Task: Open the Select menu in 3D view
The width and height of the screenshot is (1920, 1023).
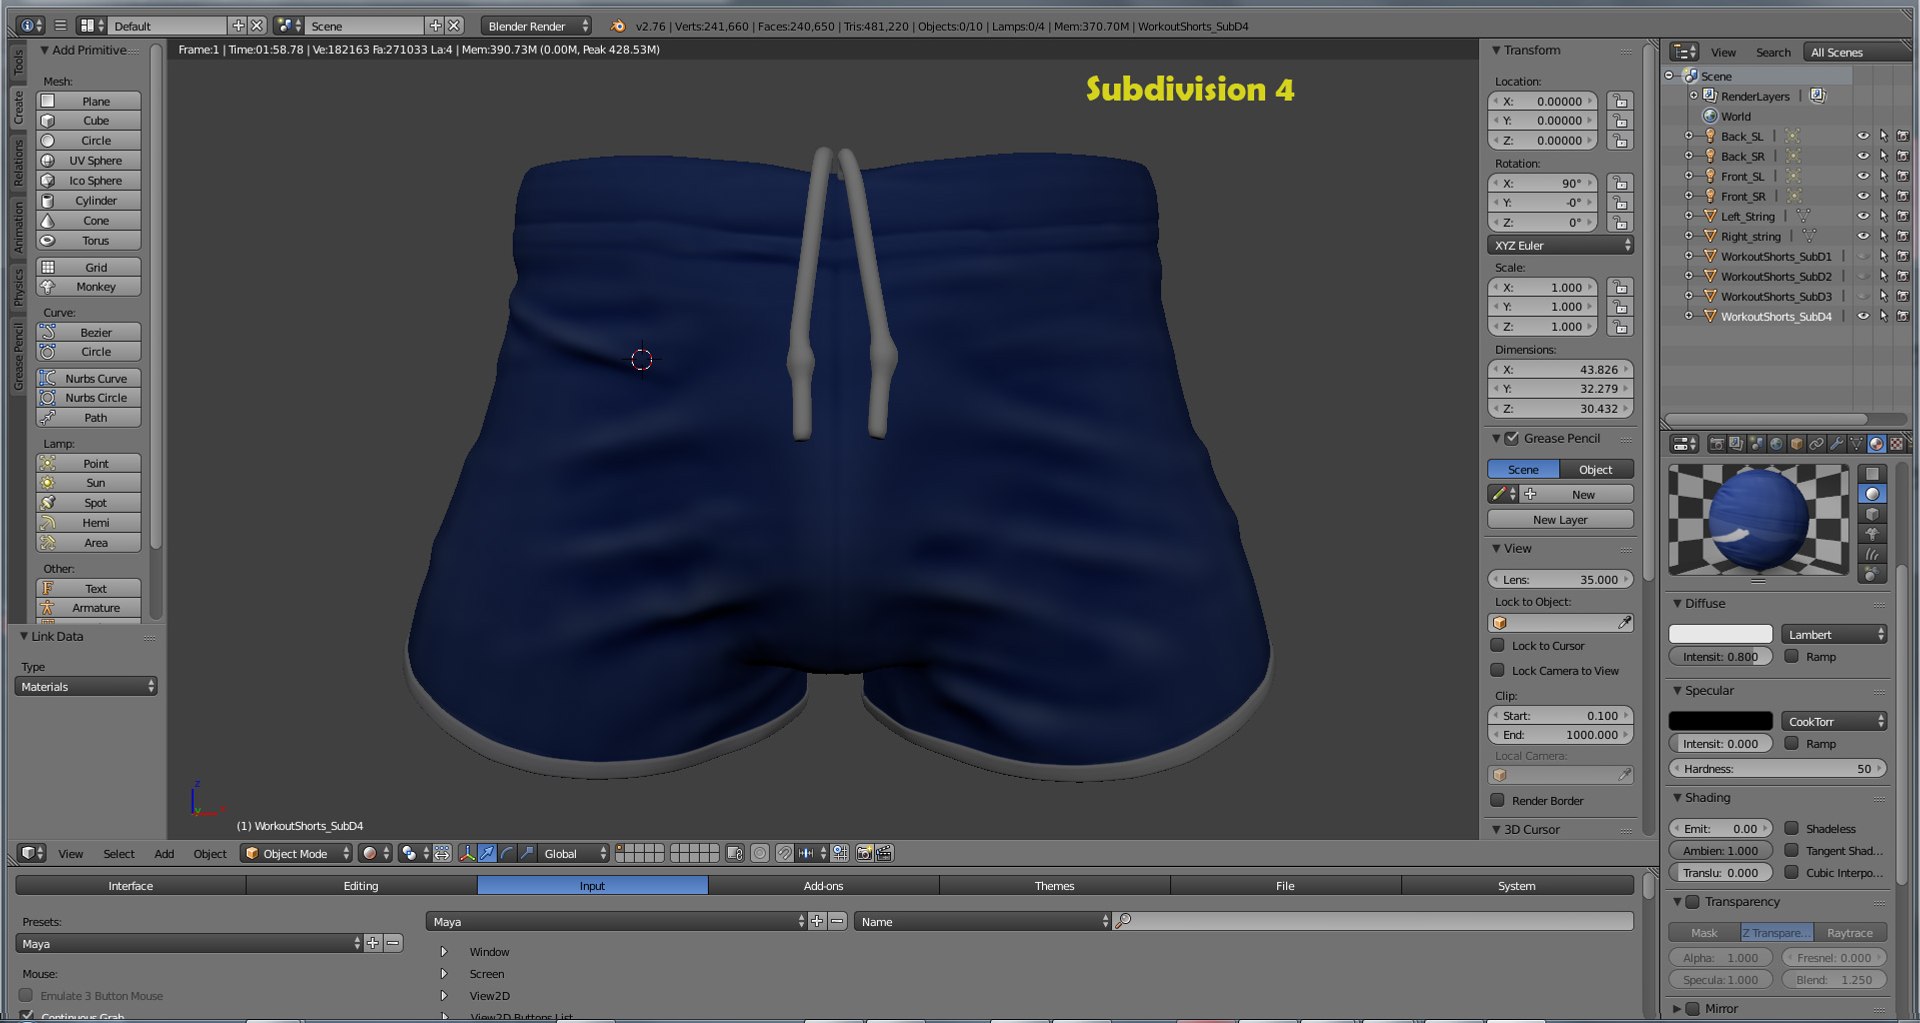Action: coord(119,853)
